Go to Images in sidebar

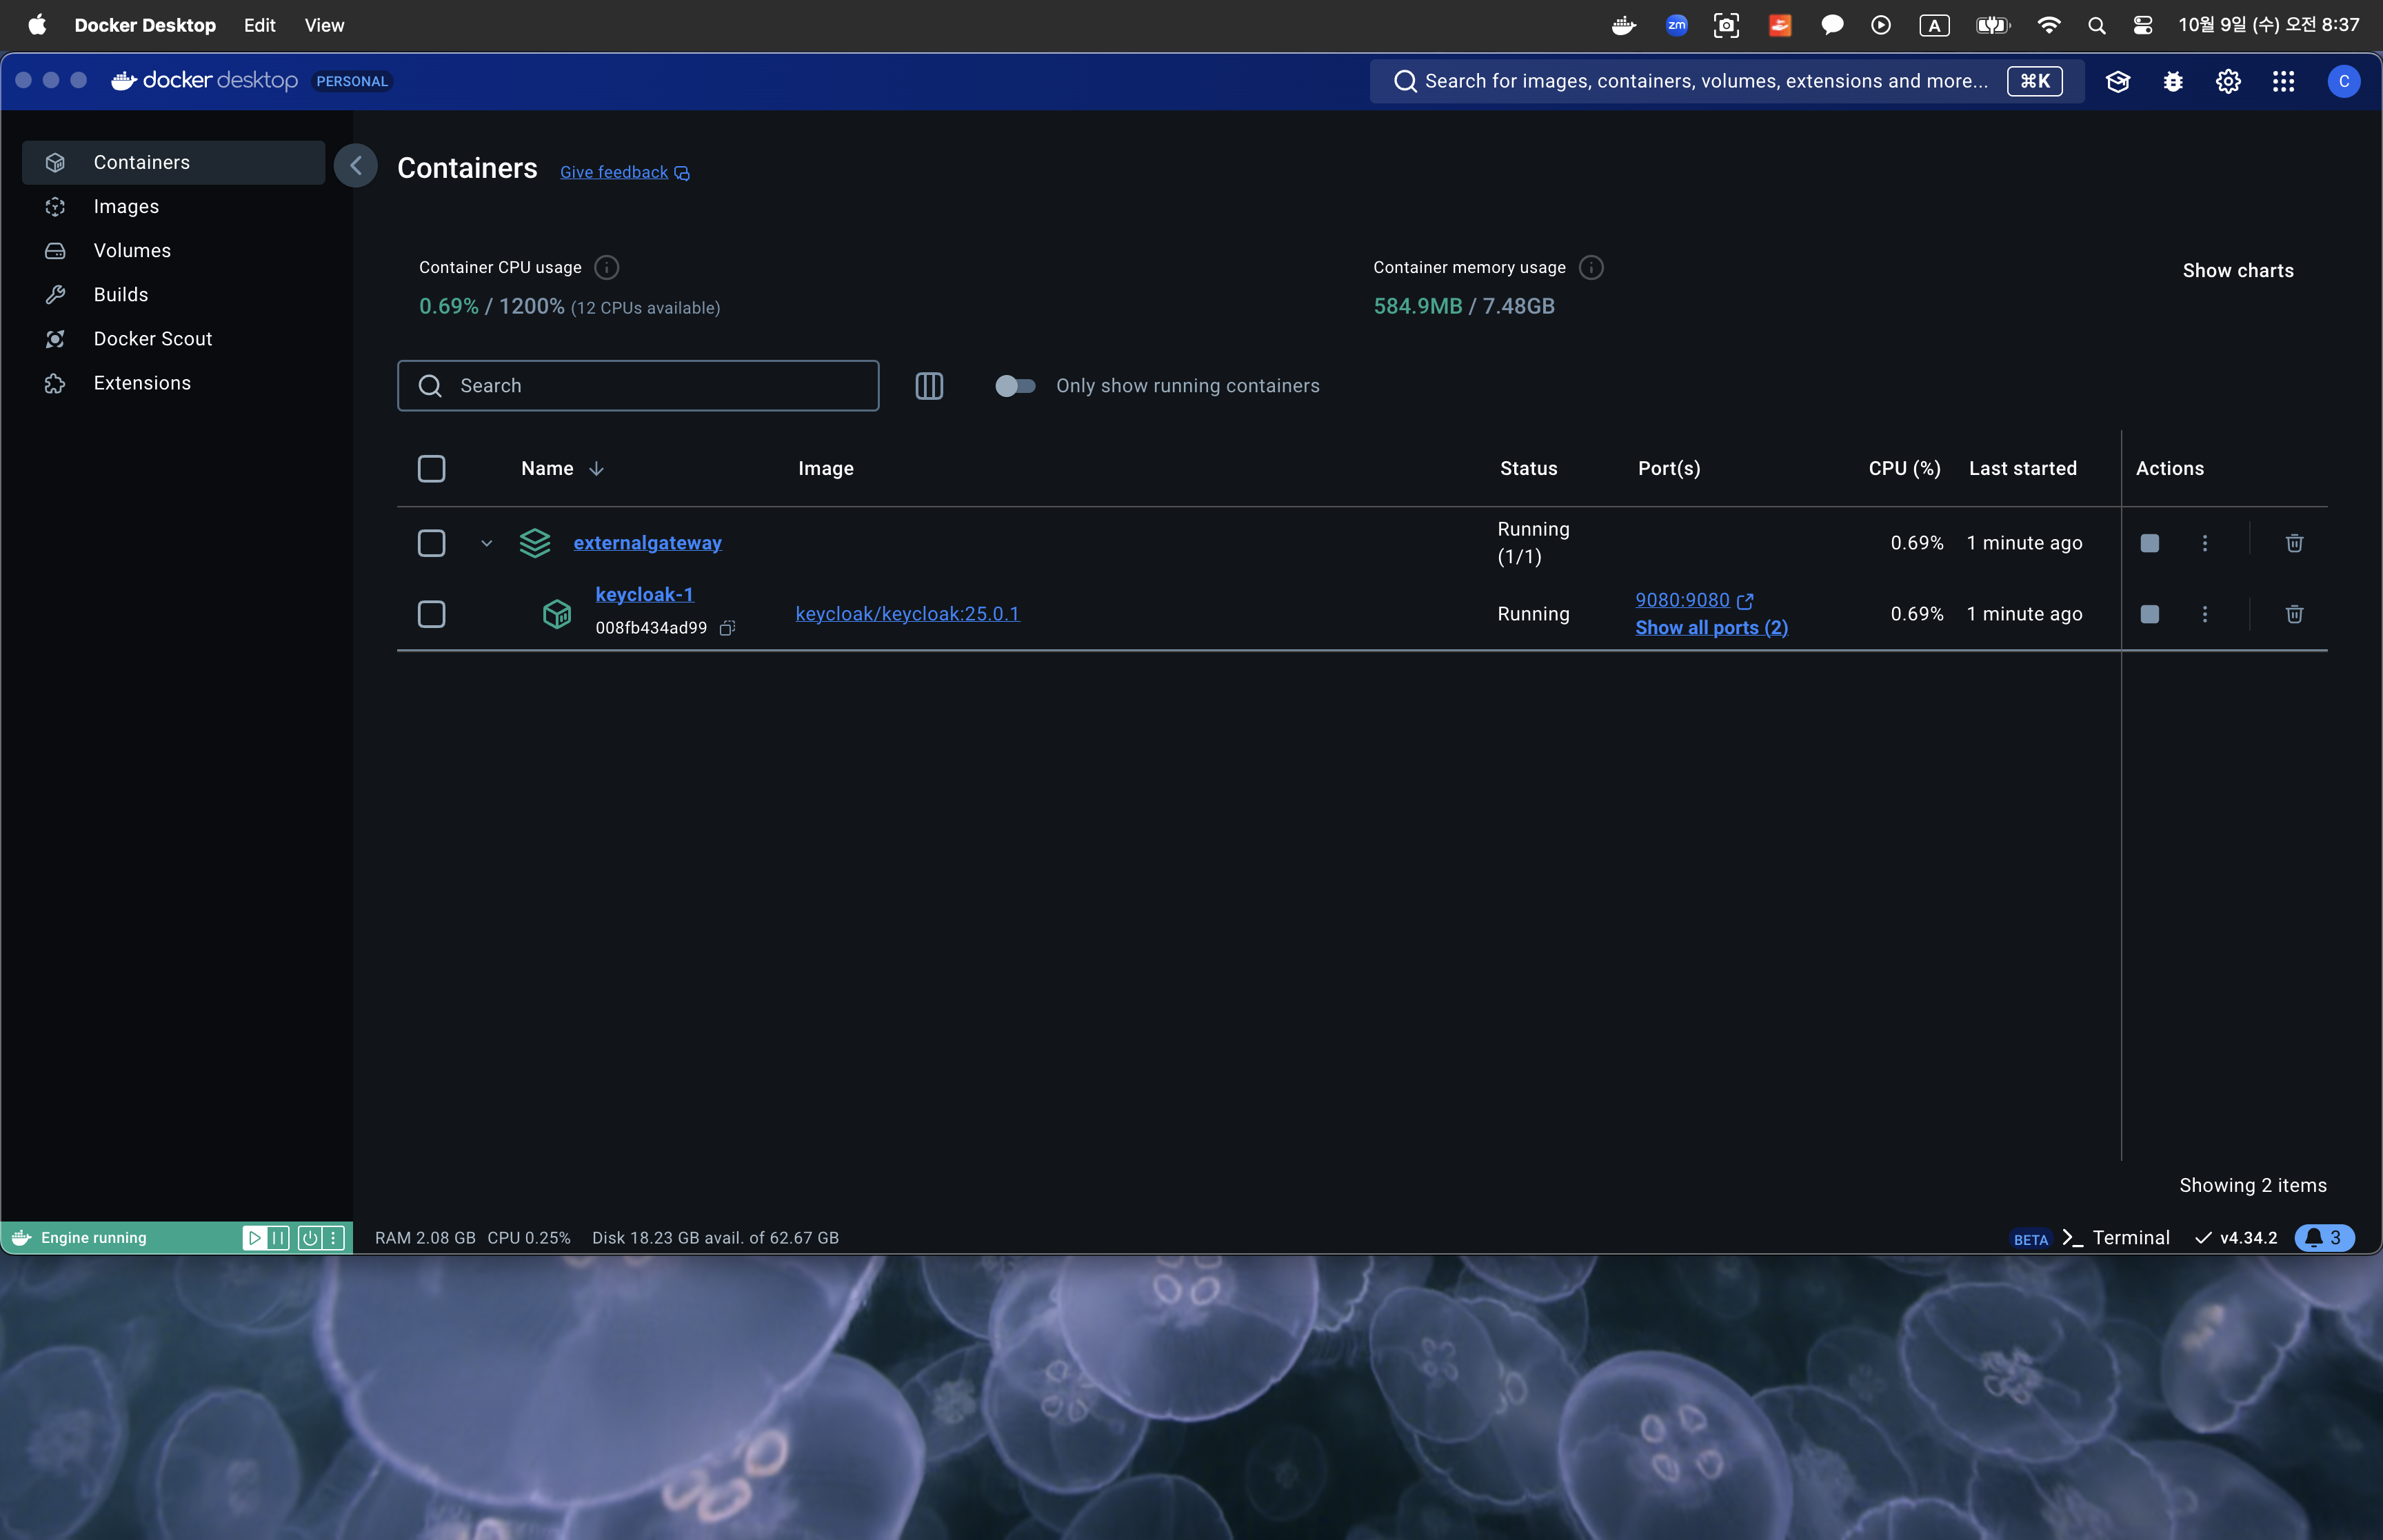click(126, 207)
